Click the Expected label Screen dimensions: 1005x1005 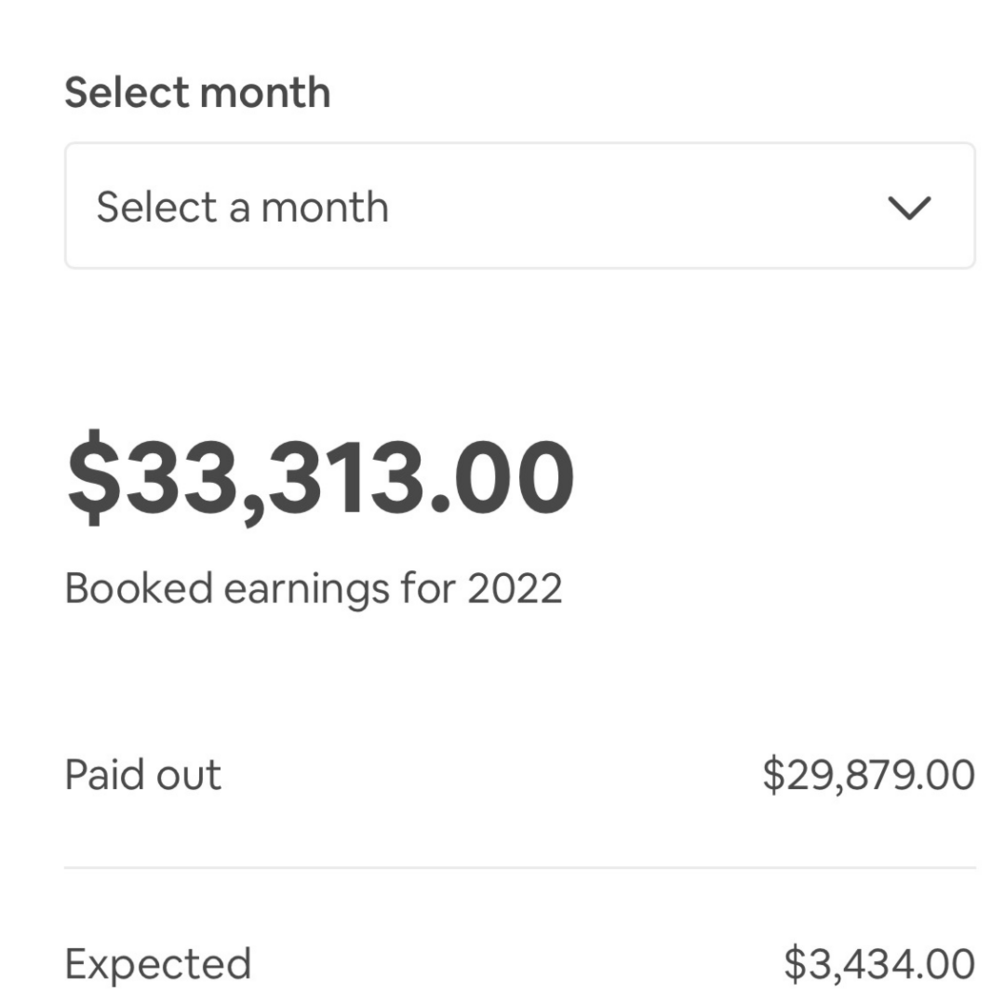(x=157, y=962)
